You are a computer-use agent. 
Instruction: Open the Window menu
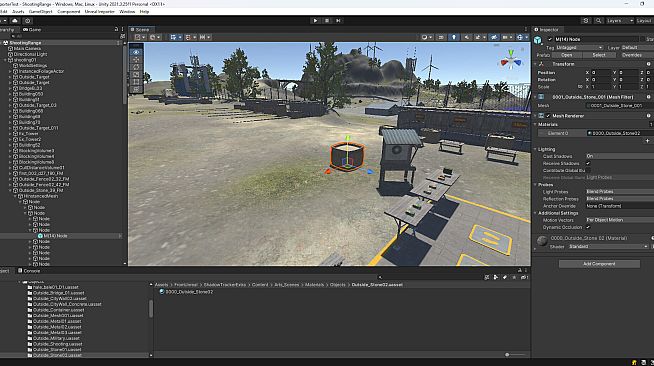tap(127, 12)
